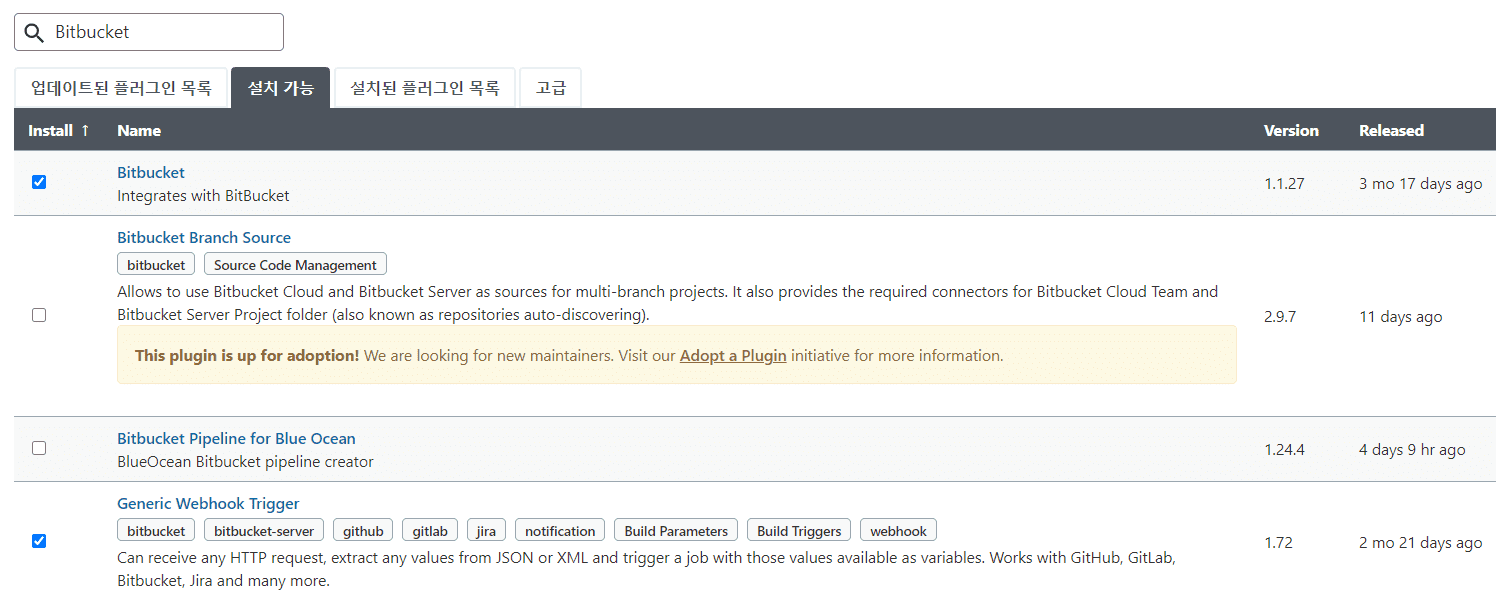
Task: Open the Generic Webhook Trigger link
Action: pyautogui.click(x=208, y=503)
